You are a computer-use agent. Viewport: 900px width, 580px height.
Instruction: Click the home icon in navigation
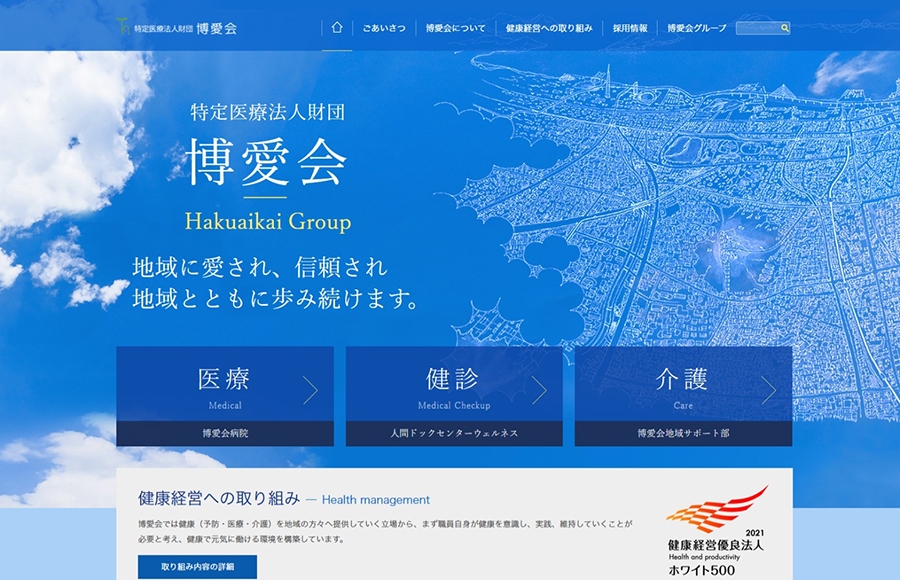[337, 27]
